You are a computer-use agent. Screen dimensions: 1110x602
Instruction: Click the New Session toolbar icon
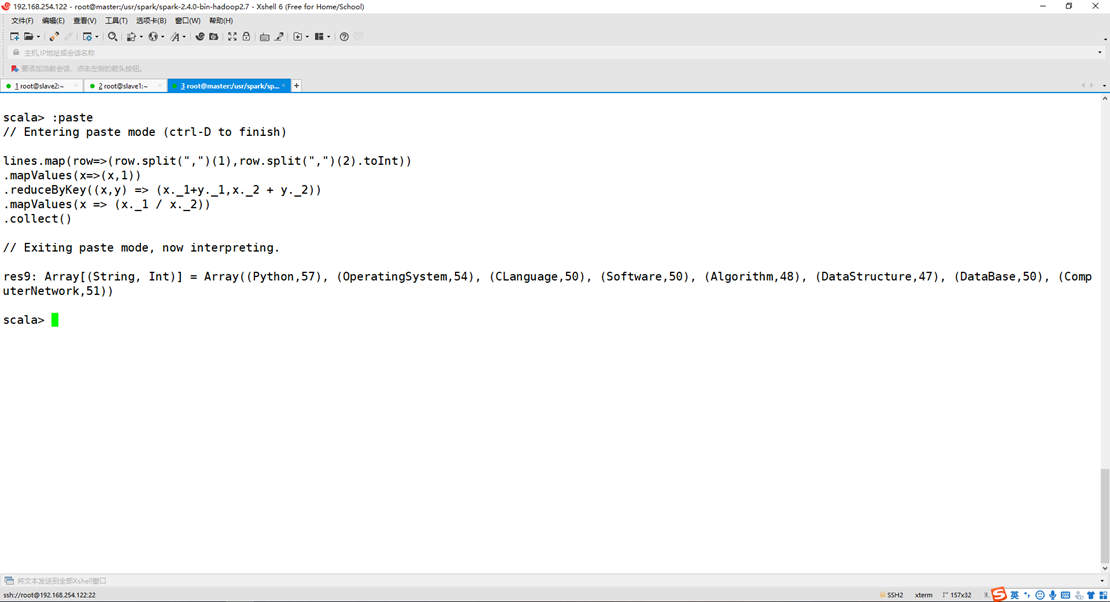pyautogui.click(x=14, y=37)
